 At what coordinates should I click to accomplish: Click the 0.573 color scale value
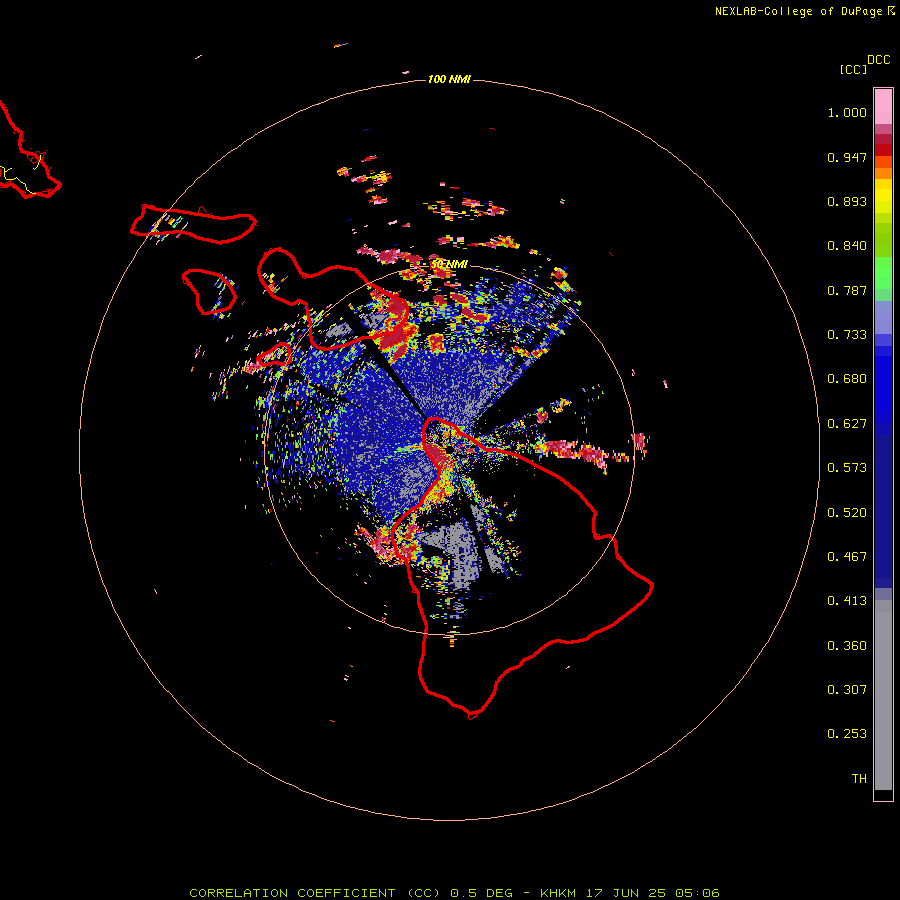(x=847, y=468)
